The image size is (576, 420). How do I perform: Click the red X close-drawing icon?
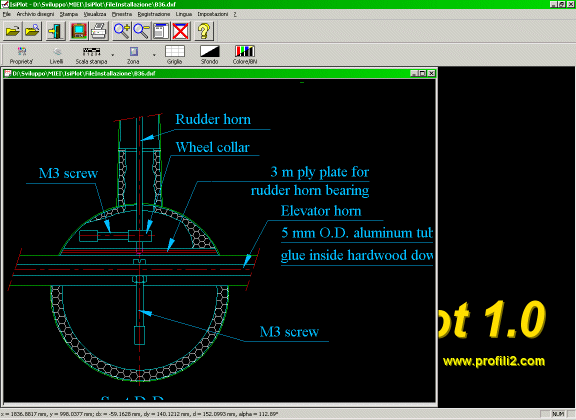pyautogui.click(x=181, y=31)
